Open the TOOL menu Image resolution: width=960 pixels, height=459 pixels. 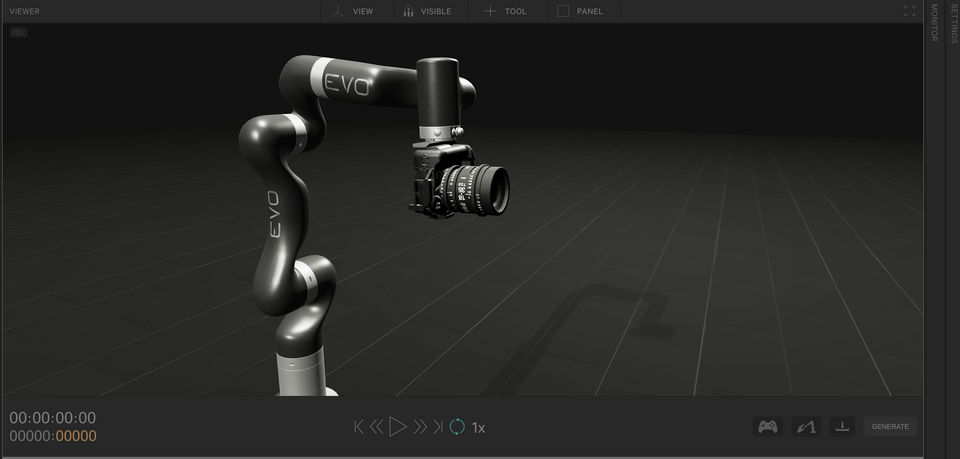(x=507, y=11)
